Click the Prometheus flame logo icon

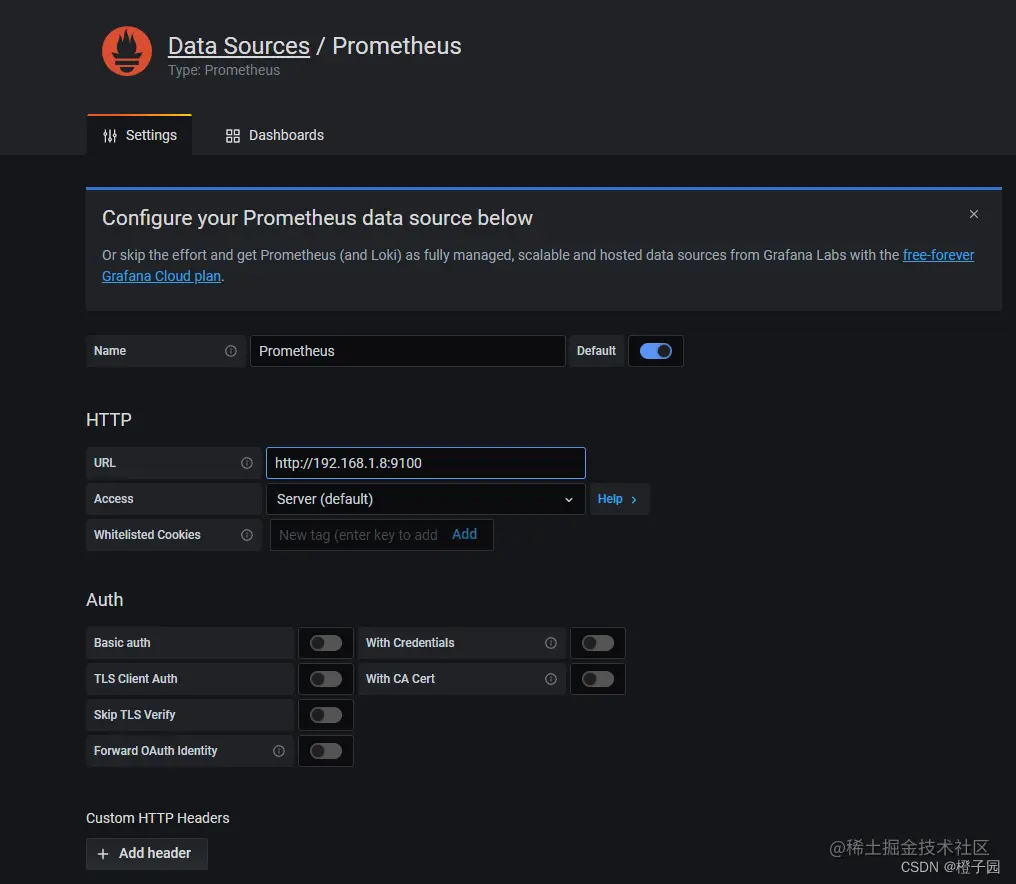coord(127,51)
